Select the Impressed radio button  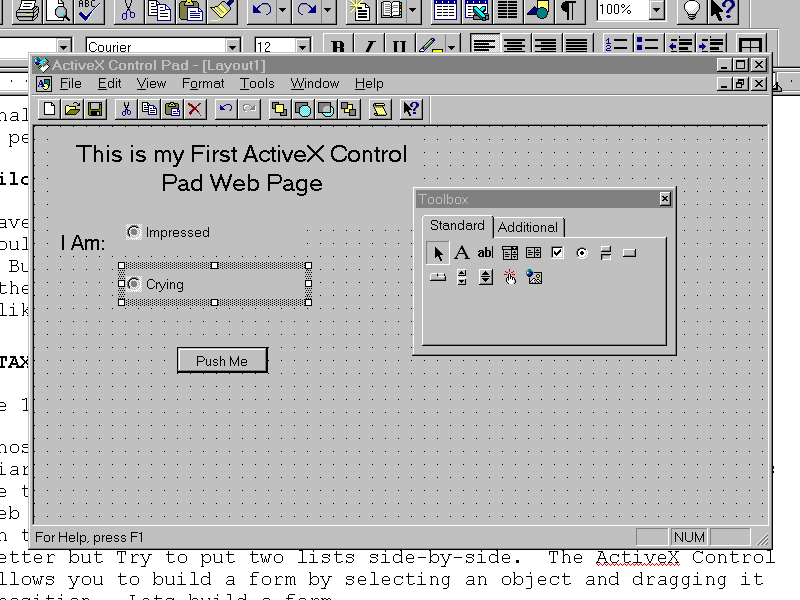pyautogui.click(x=134, y=232)
